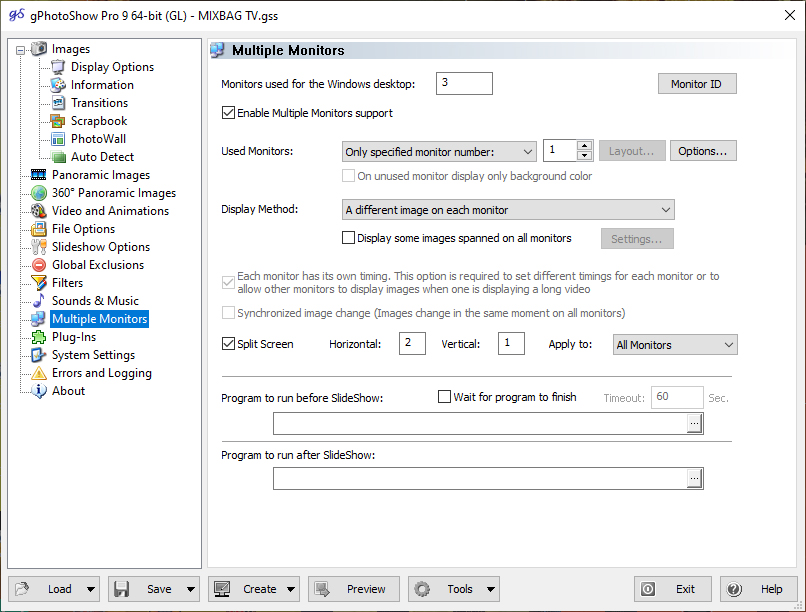Viewport: 806px width, 612px height.
Task: Click the Monitor ID button
Action: point(697,84)
